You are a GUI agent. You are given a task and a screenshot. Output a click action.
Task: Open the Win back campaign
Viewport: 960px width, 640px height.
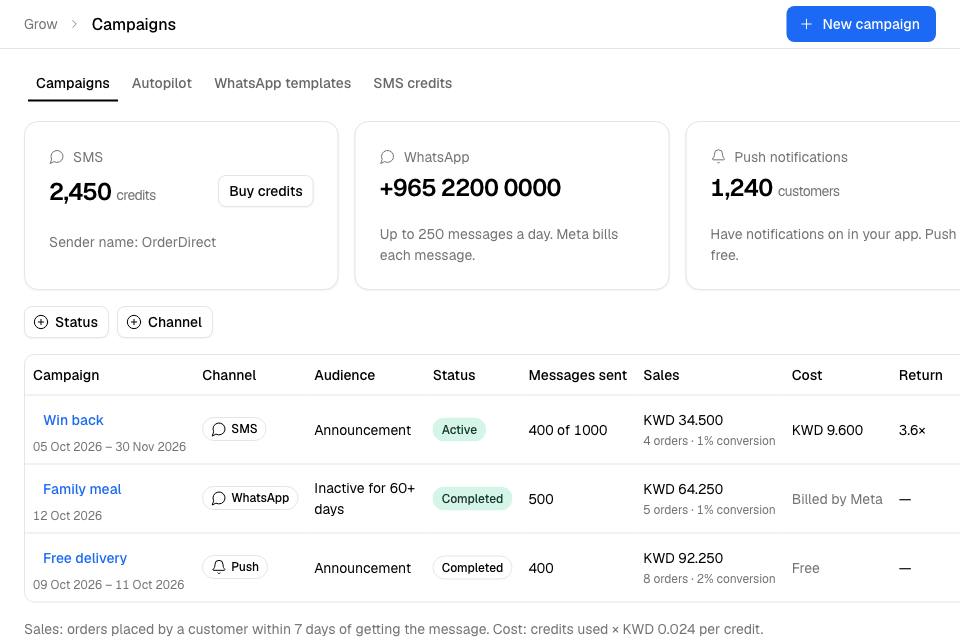click(x=73, y=420)
